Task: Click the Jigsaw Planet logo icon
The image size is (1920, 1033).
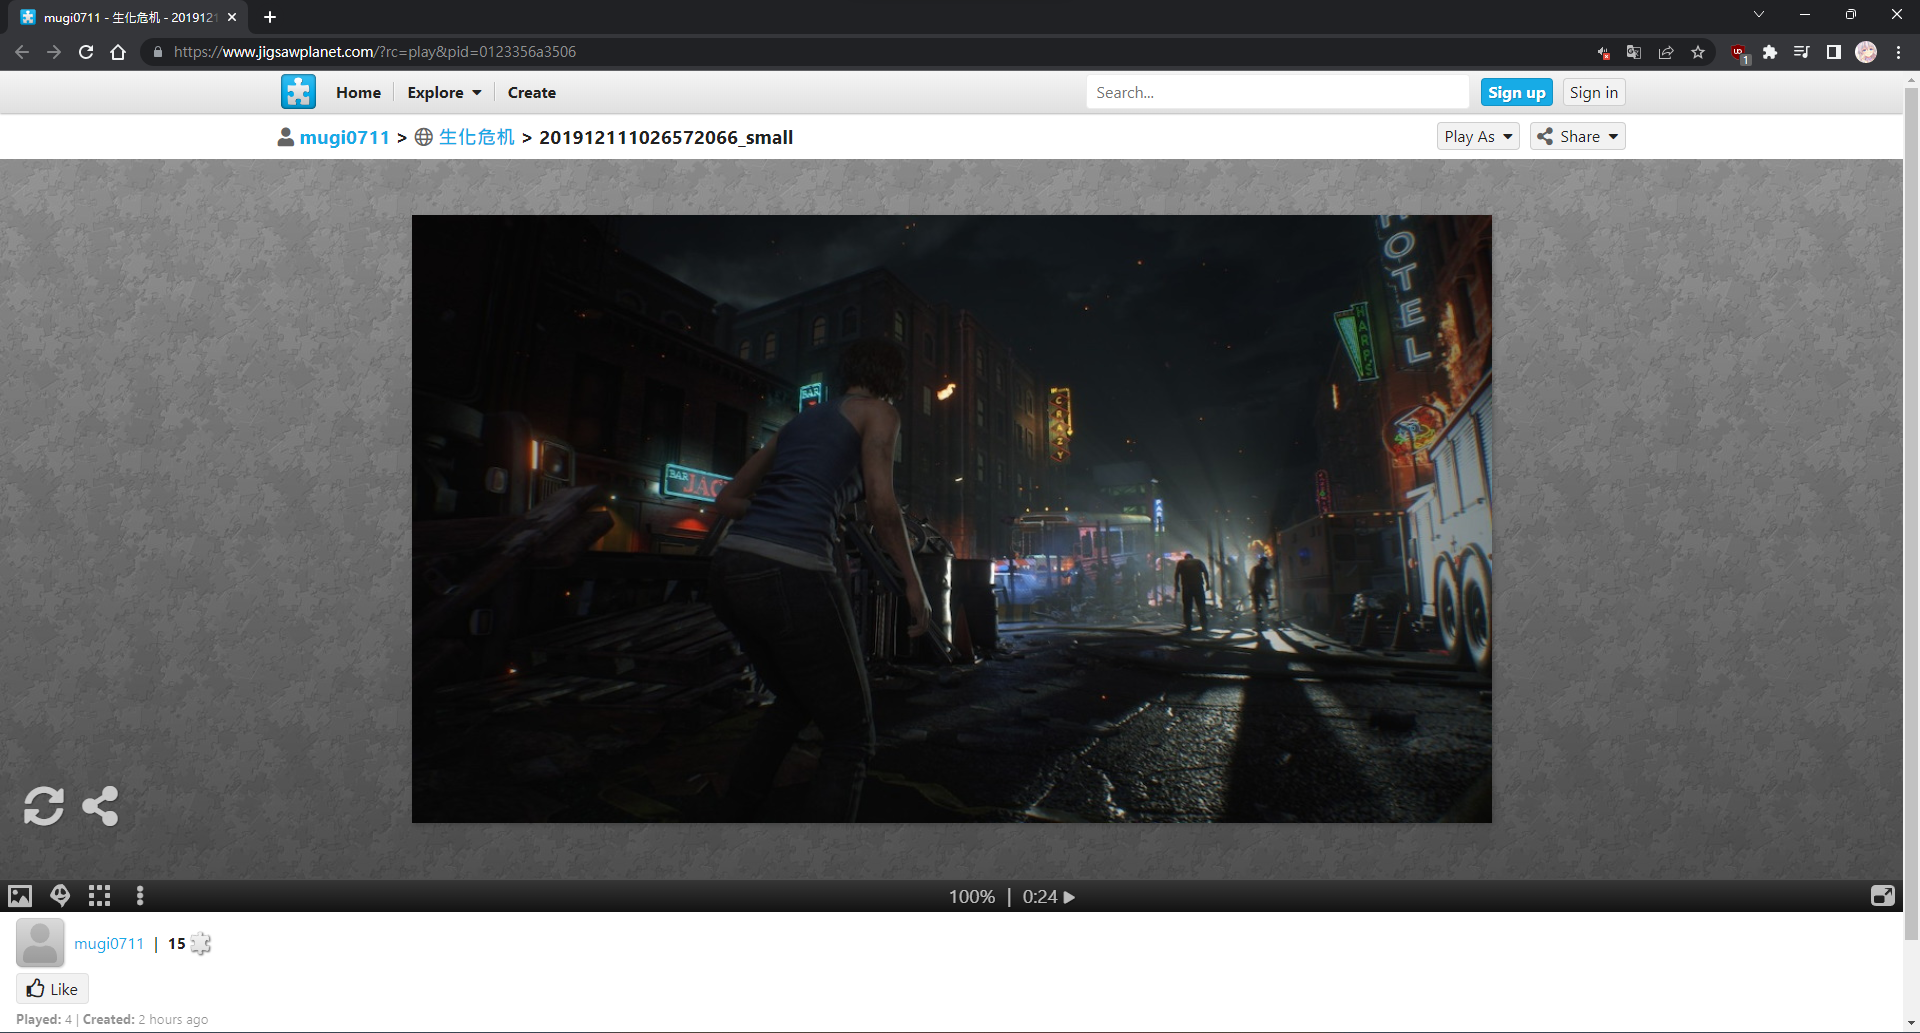Action: click(298, 92)
